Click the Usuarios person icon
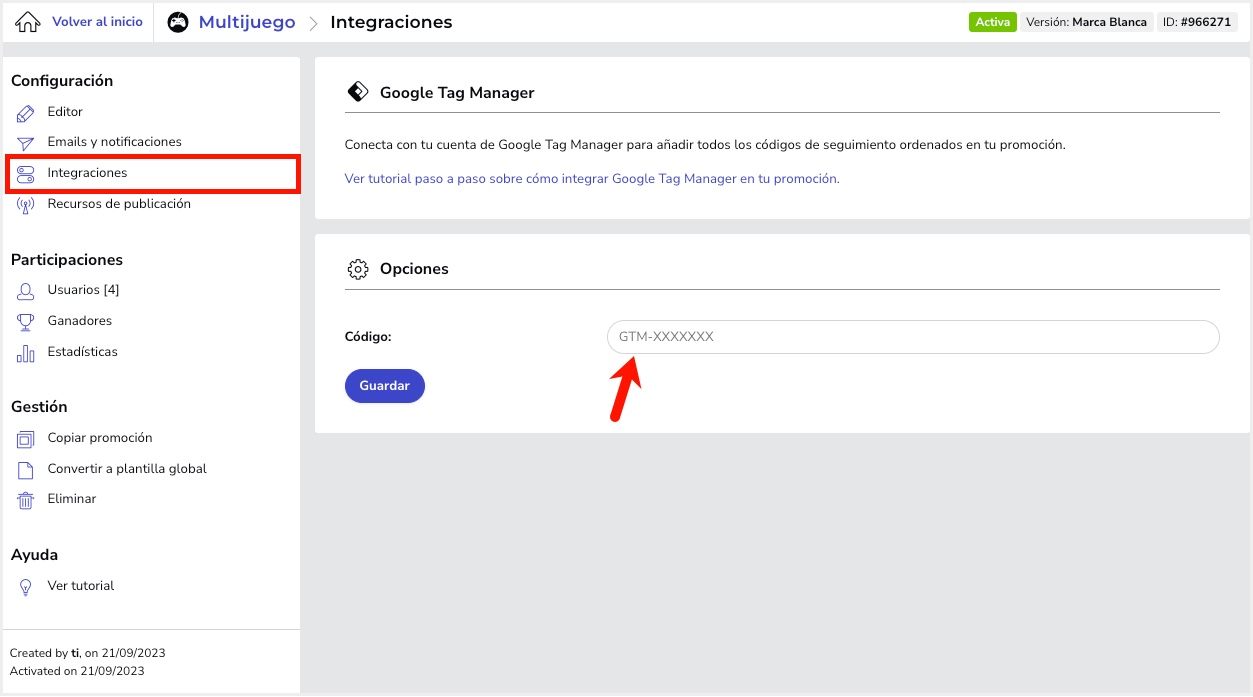1253x697 pixels. 26,291
